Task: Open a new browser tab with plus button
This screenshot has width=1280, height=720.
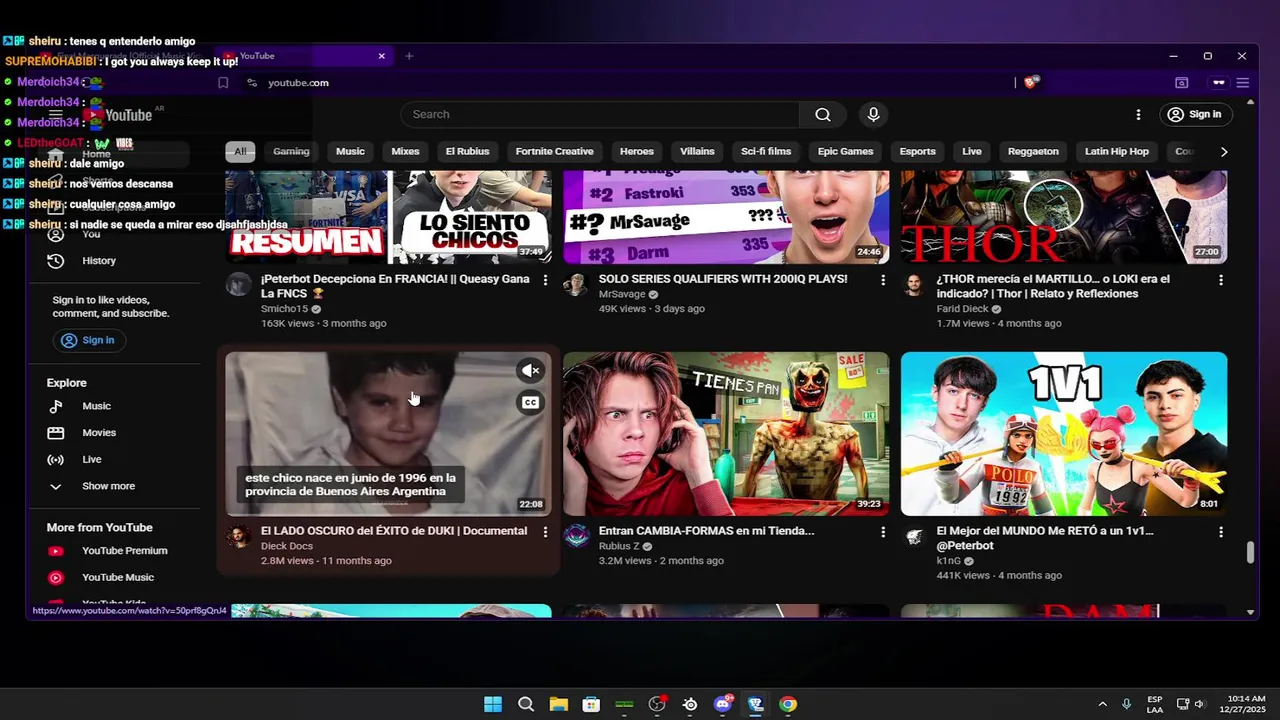Action: (409, 56)
